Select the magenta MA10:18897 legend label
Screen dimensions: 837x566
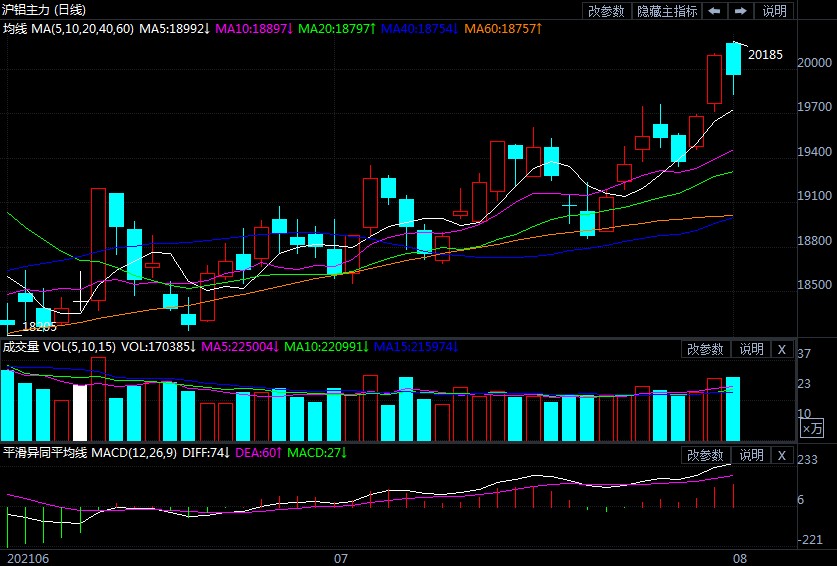[x=254, y=29]
